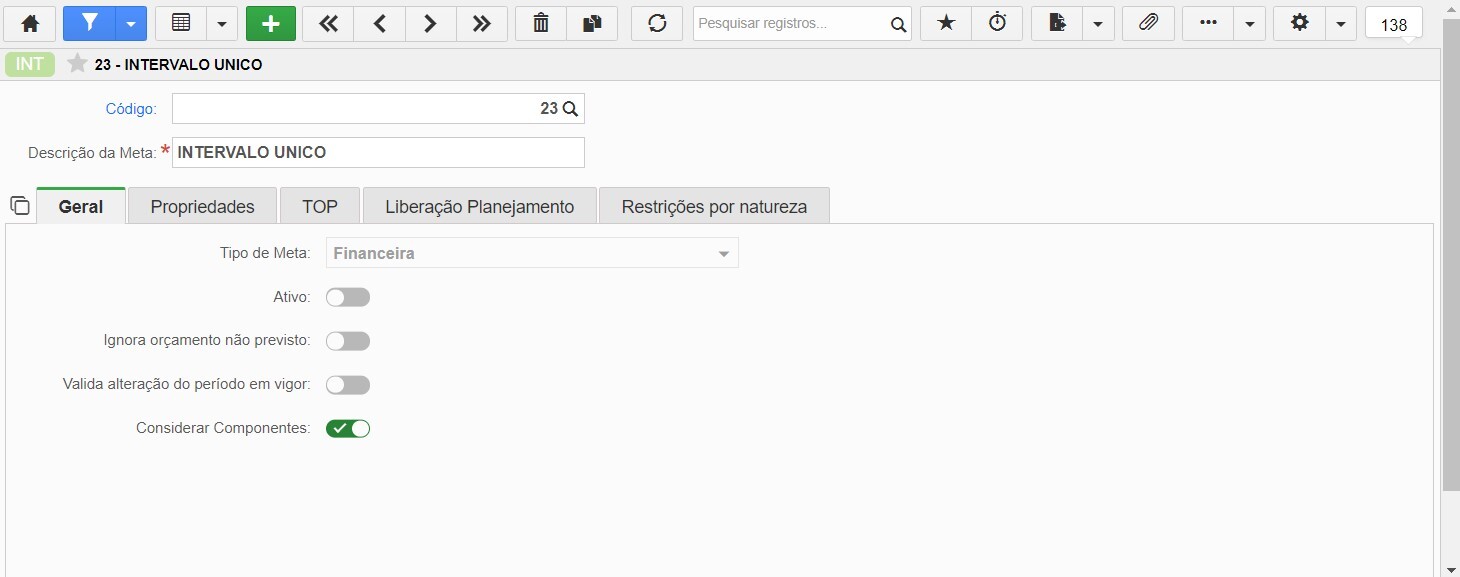
Task: Refresh the record data
Action: [x=657, y=23]
